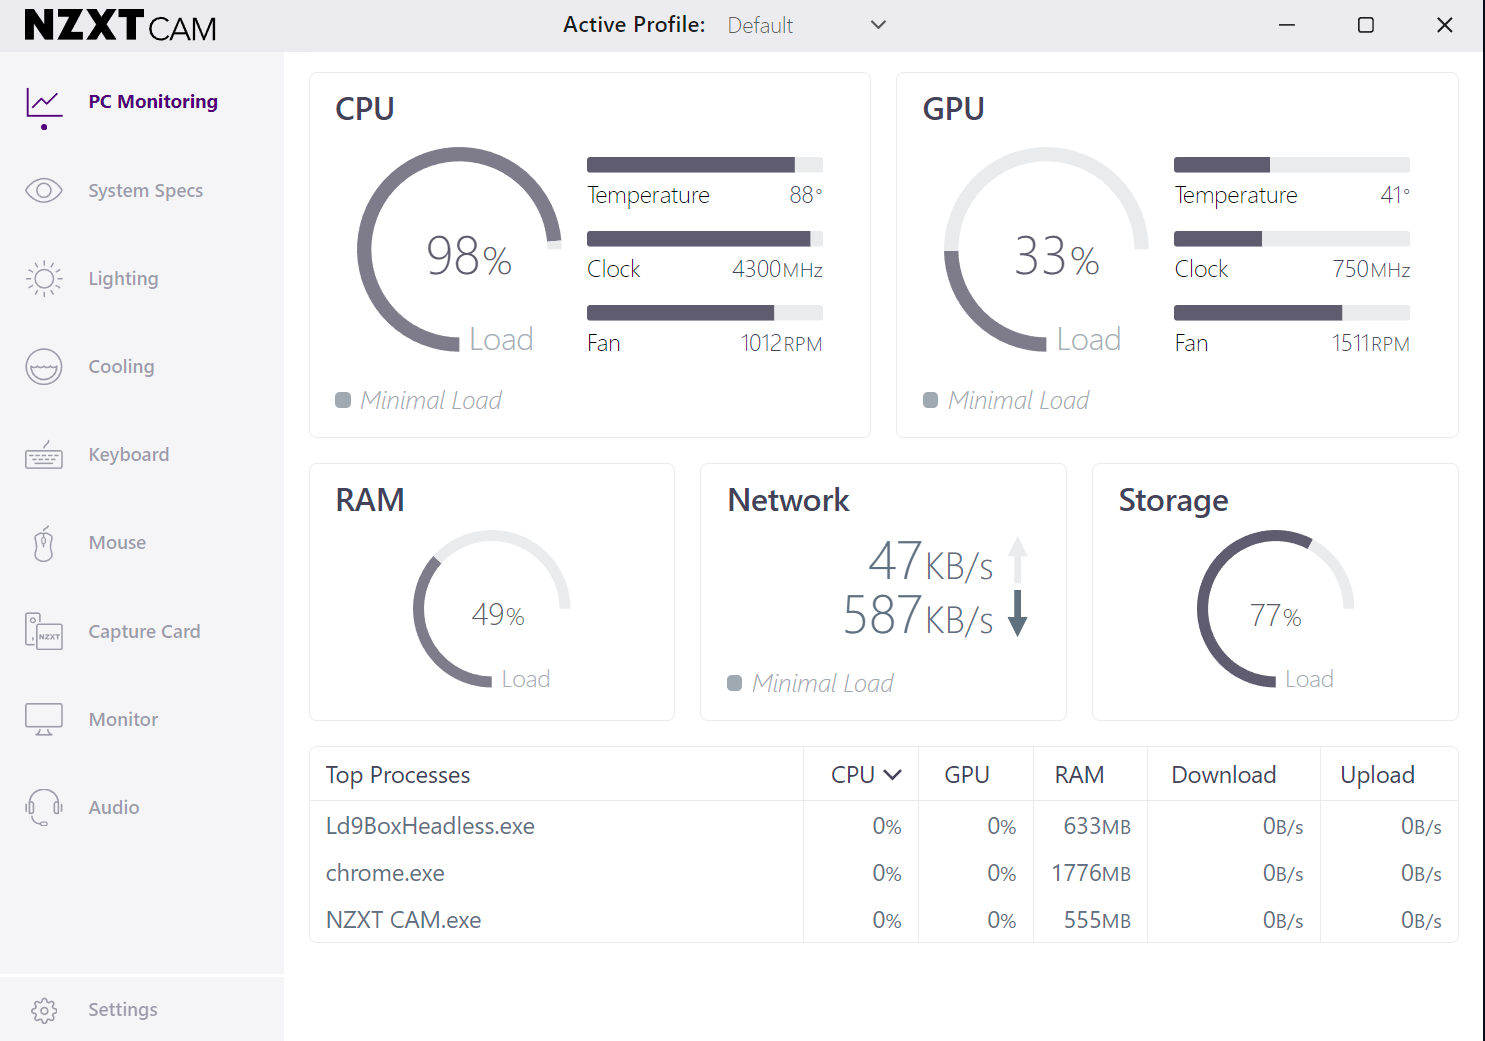This screenshot has width=1485, height=1041.
Task: Sort by Download column header
Action: click(1223, 775)
